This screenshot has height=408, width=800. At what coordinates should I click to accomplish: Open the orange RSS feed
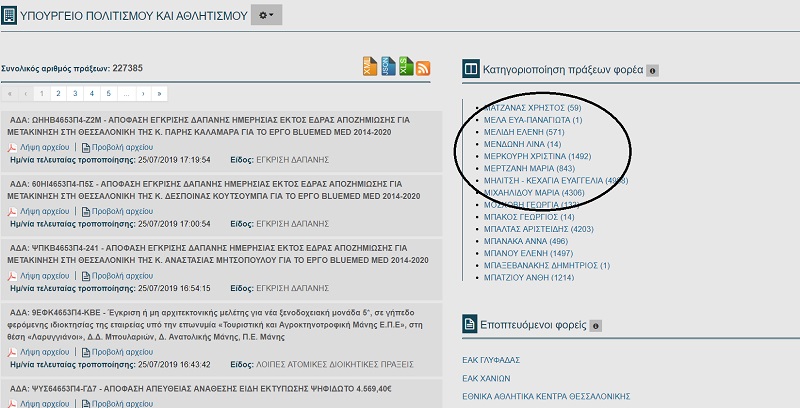pos(423,68)
